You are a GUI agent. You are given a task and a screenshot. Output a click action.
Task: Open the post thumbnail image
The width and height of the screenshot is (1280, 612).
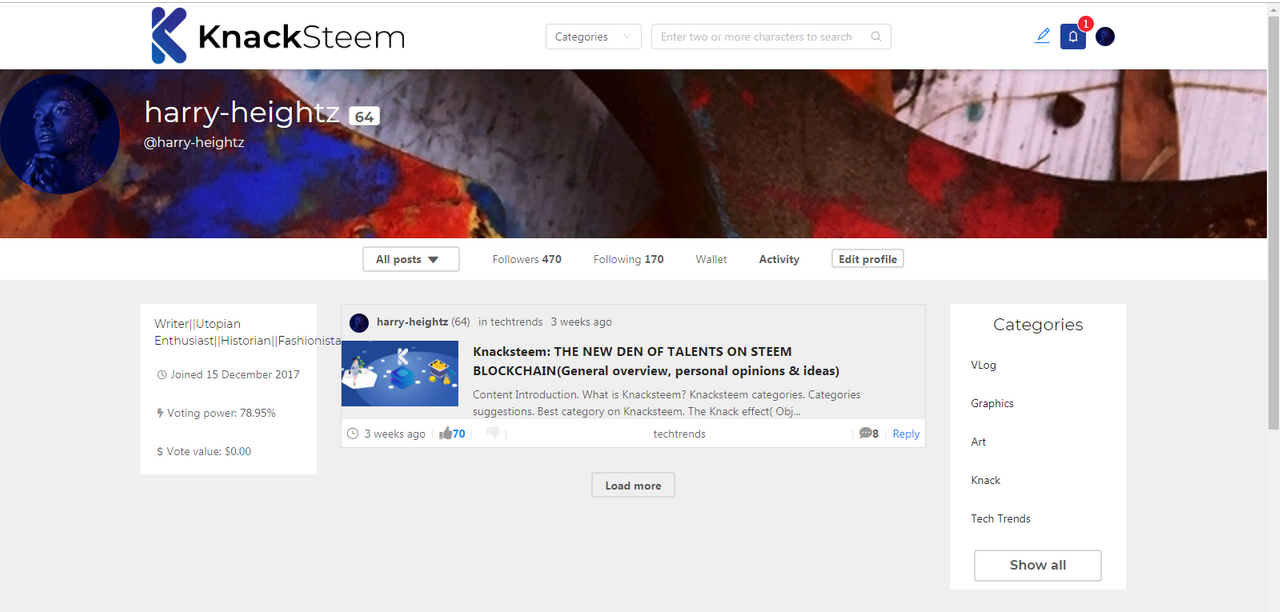(400, 374)
